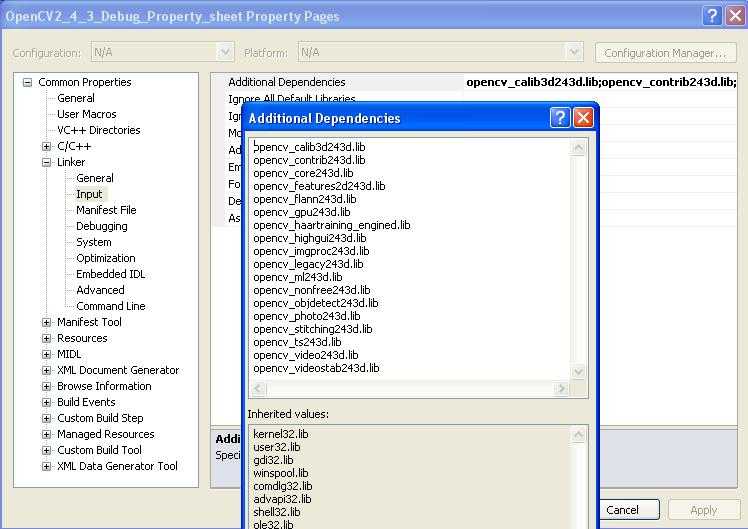Open the Platform dropdown
Viewport: 748px width, 529px height.
pos(574,52)
